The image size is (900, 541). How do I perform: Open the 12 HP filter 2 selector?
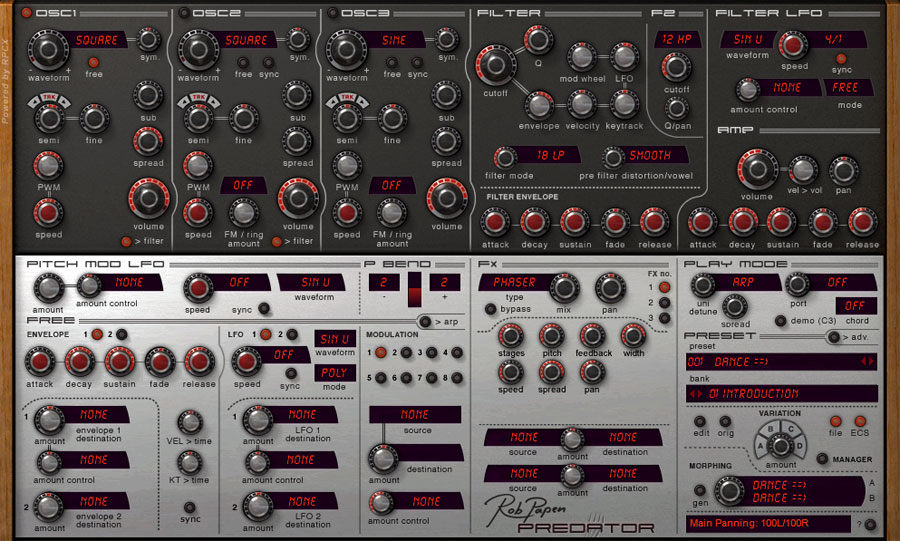[677, 39]
